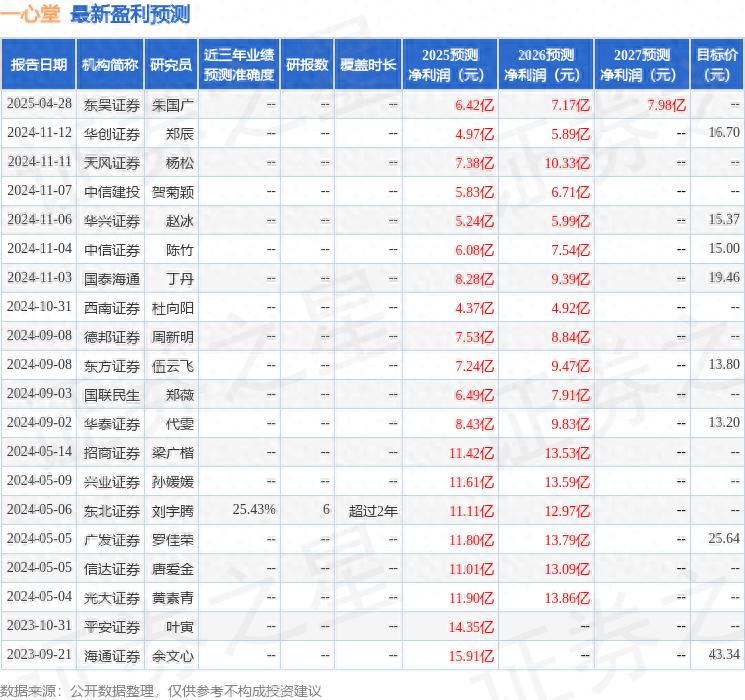Viewport: 745px width, 700px height.
Task: Click target price 19.46
Action: [x=724, y=278]
